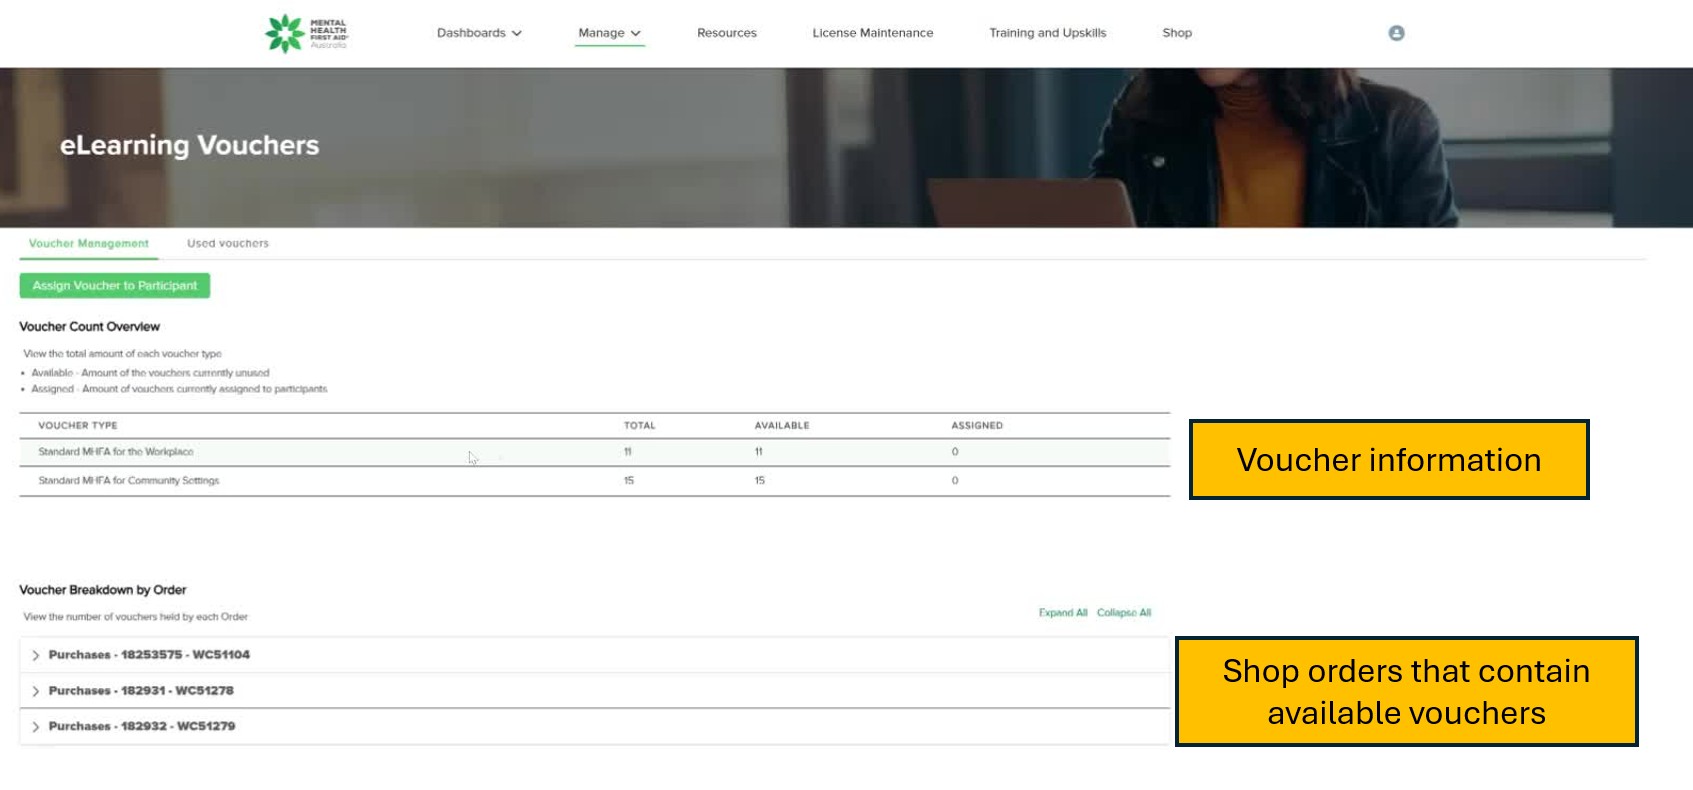Switch to the Used vouchers tab
Viewport: 1693px width, 790px height.
(x=228, y=243)
